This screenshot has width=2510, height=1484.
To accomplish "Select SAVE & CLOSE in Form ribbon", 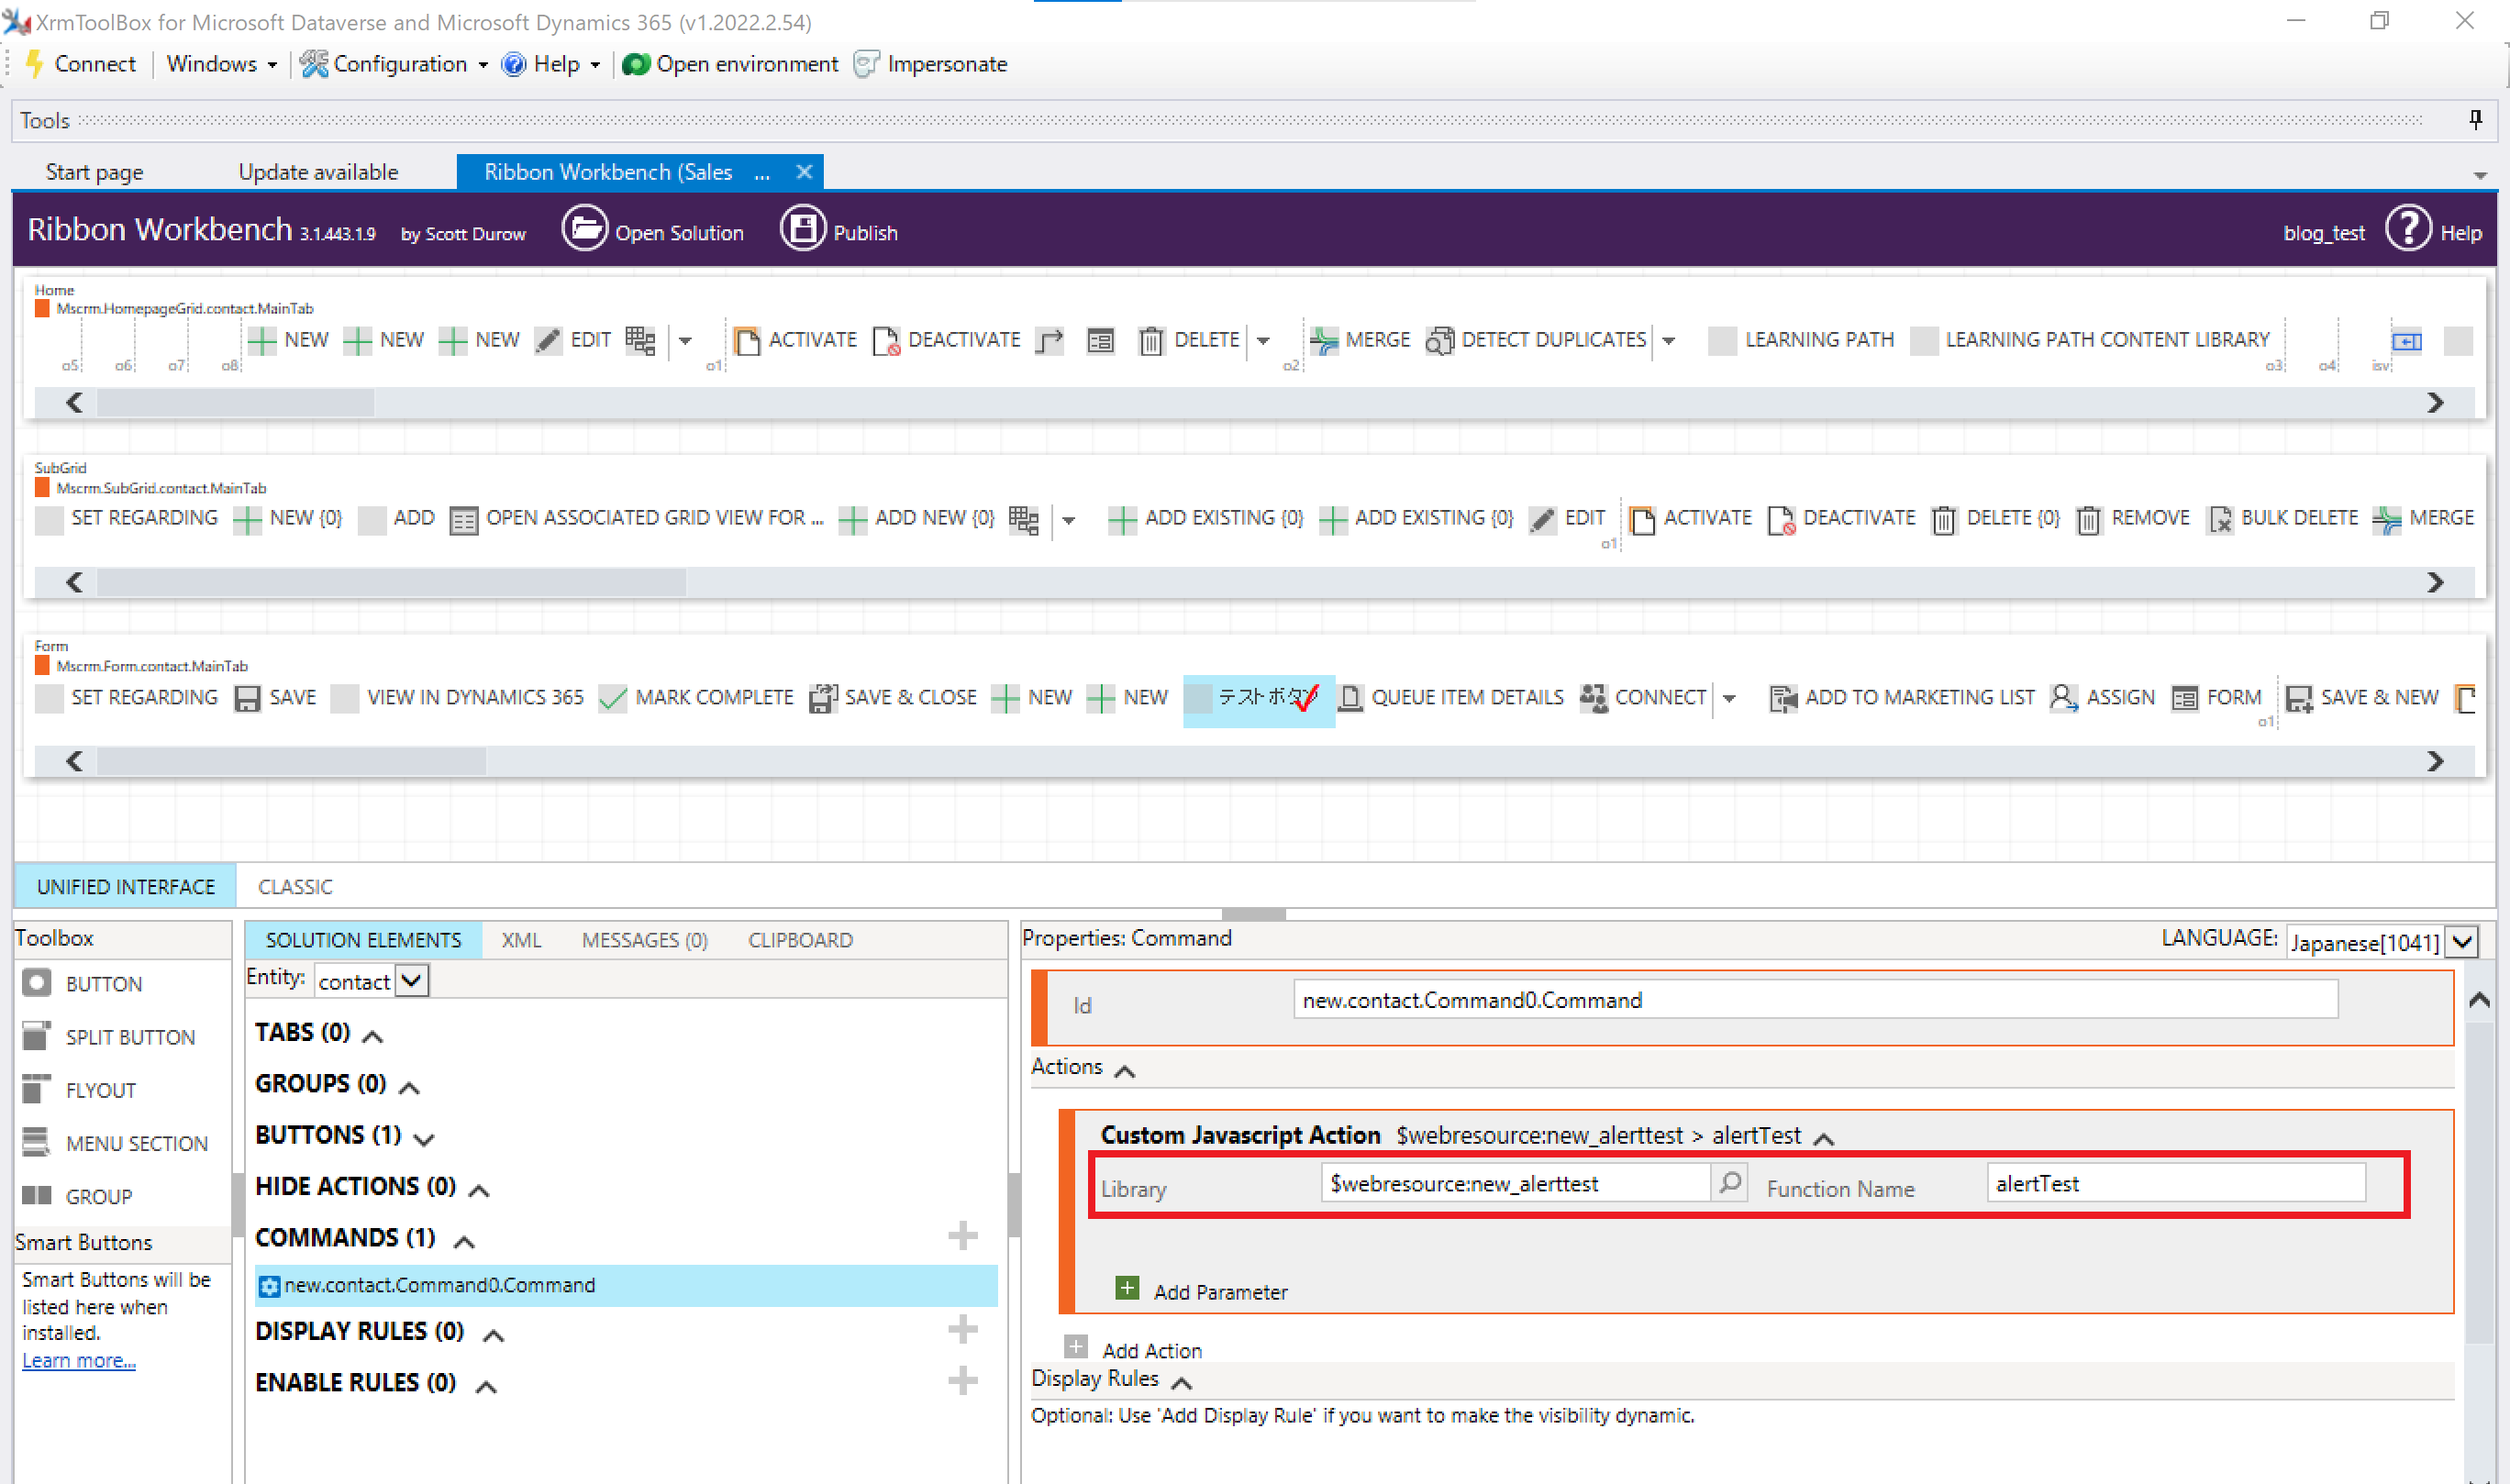I will pyautogui.click(x=893, y=697).
